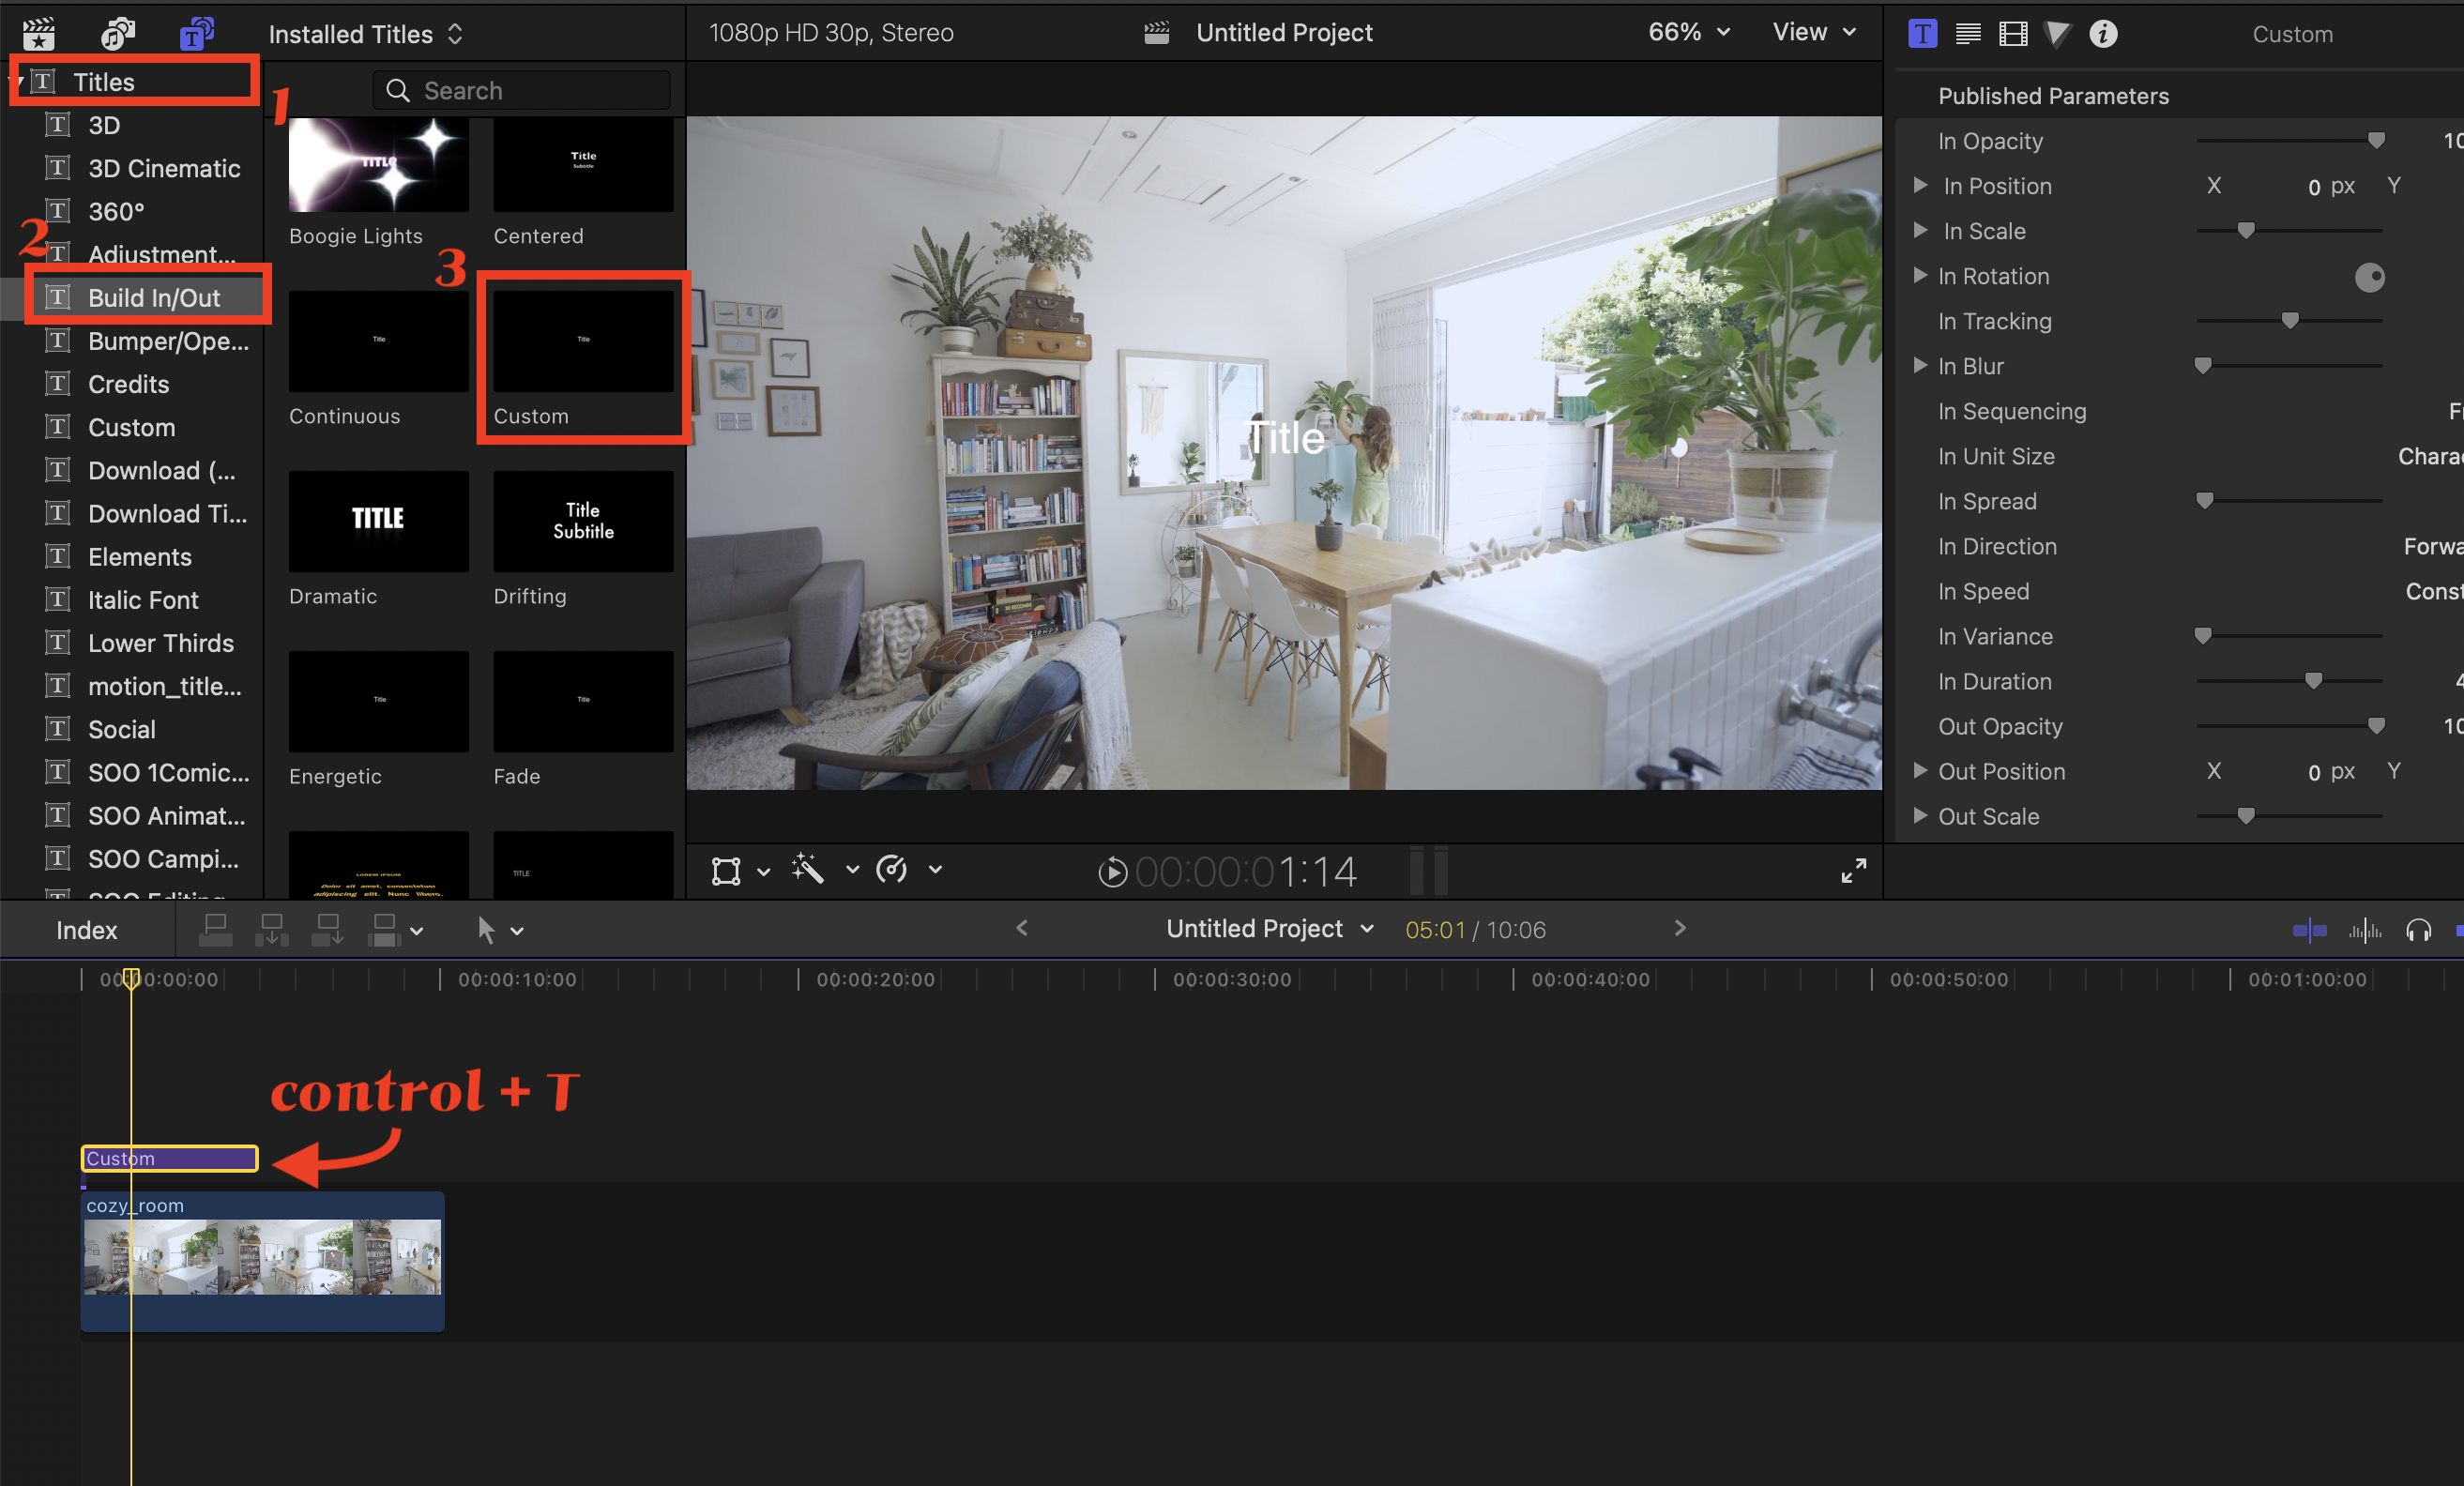Select the Title inspector icon
The width and height of the screenshot is (2464, 1486).
tap(1921, 34)
